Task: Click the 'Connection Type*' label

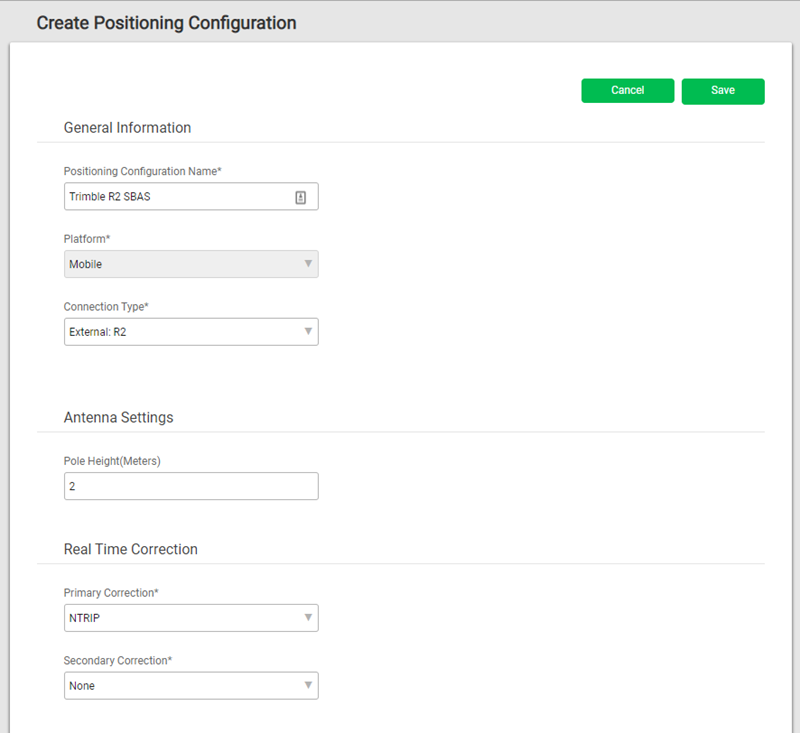Action: (106, 307)
